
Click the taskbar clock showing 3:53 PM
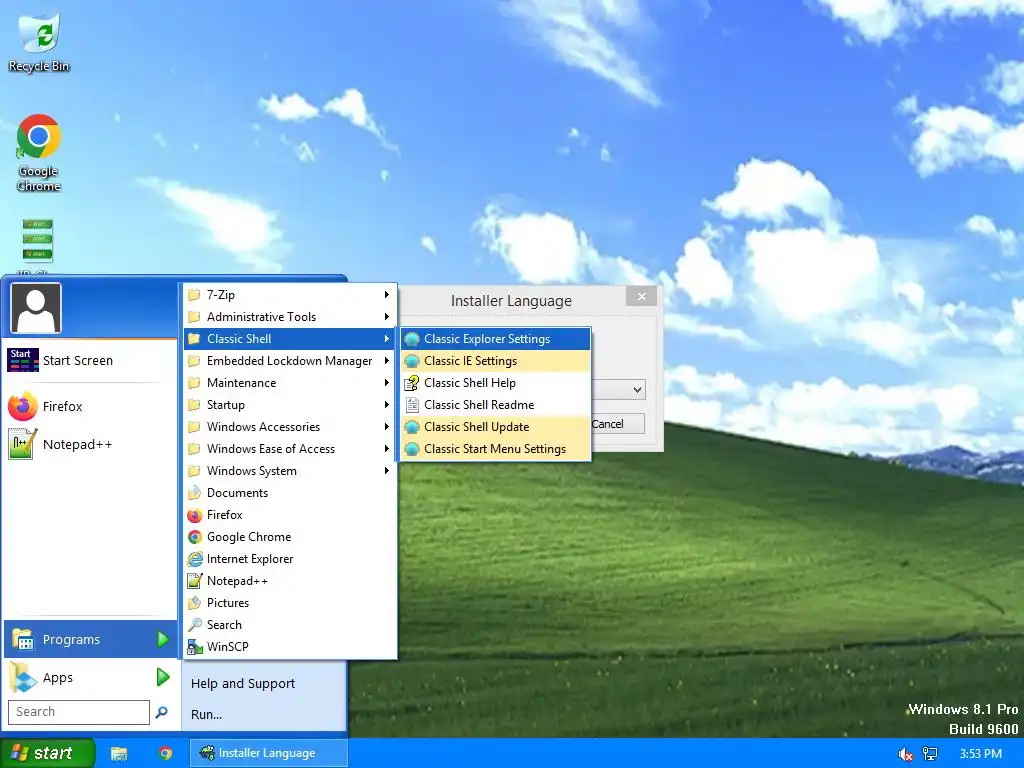click(x=980, y=754)
